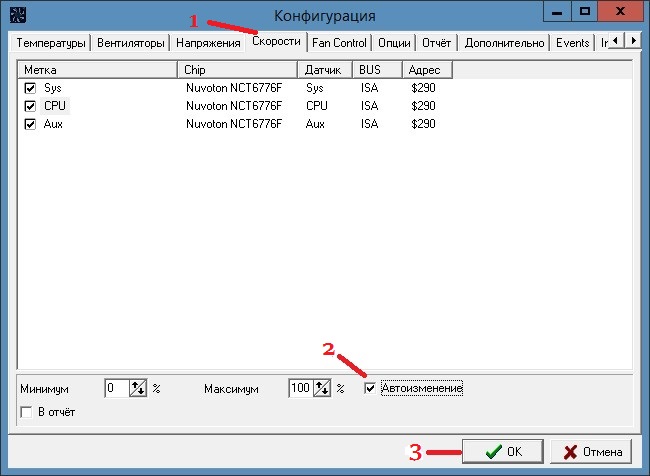Click ISA bus value in CPU row
The image size is (650, 476).
pyautogui.click(x=369, y=106)
